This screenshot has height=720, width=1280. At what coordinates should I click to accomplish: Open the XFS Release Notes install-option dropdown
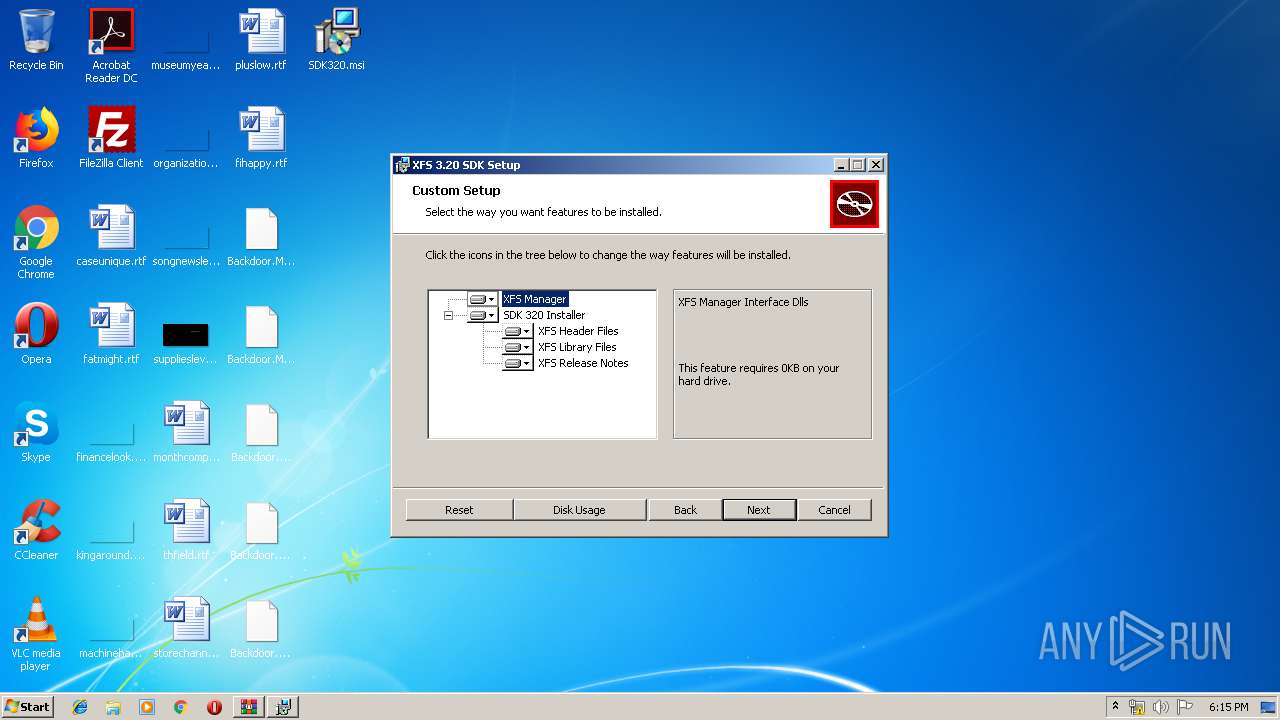518,363
